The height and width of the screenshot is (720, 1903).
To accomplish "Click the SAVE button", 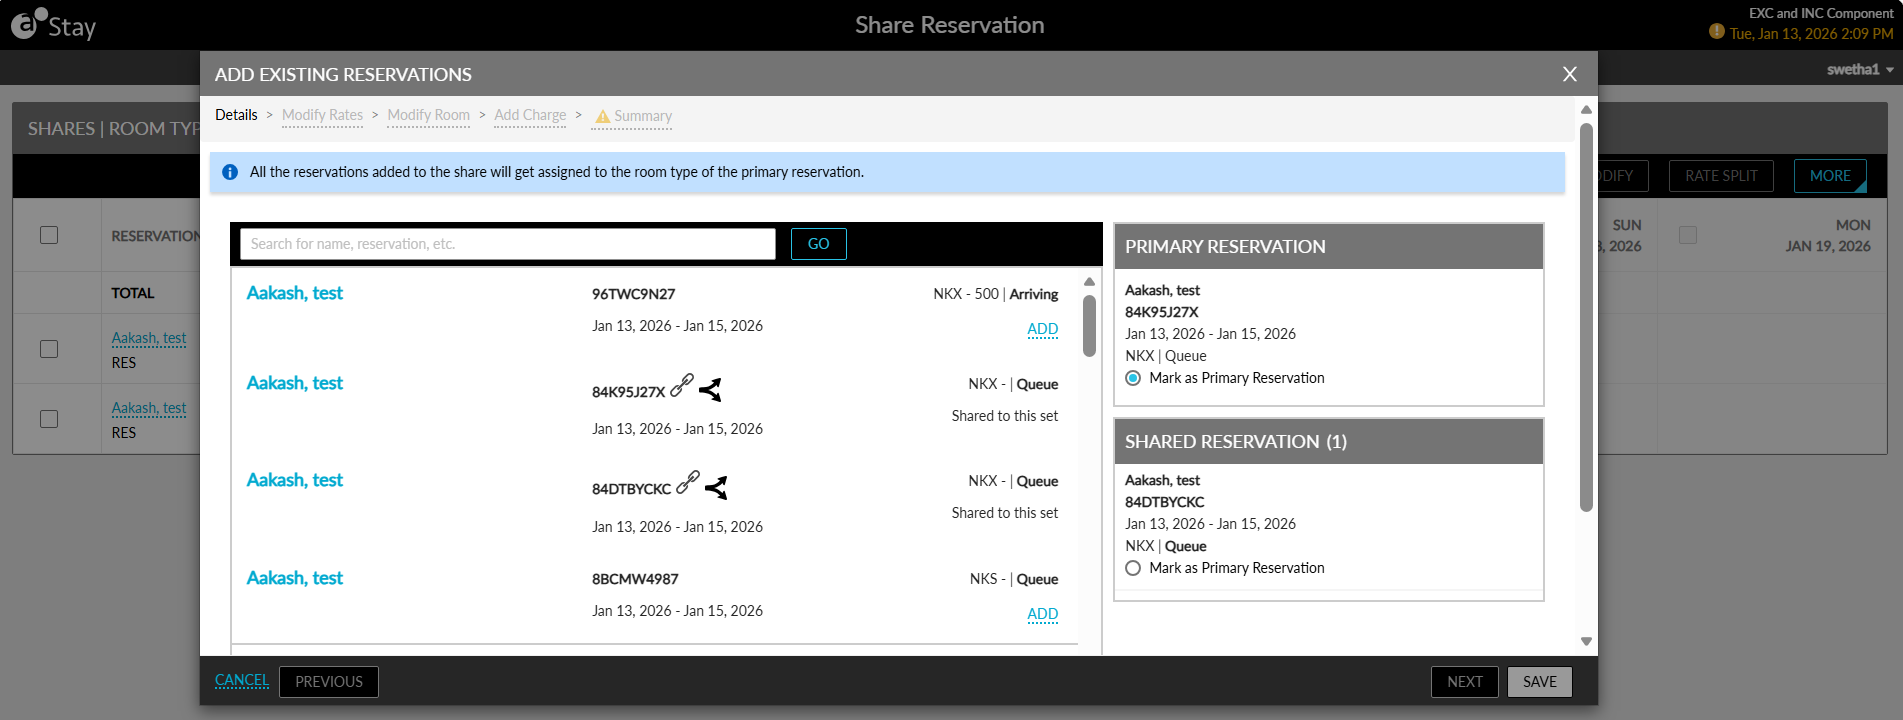I will coord(1540,682).
